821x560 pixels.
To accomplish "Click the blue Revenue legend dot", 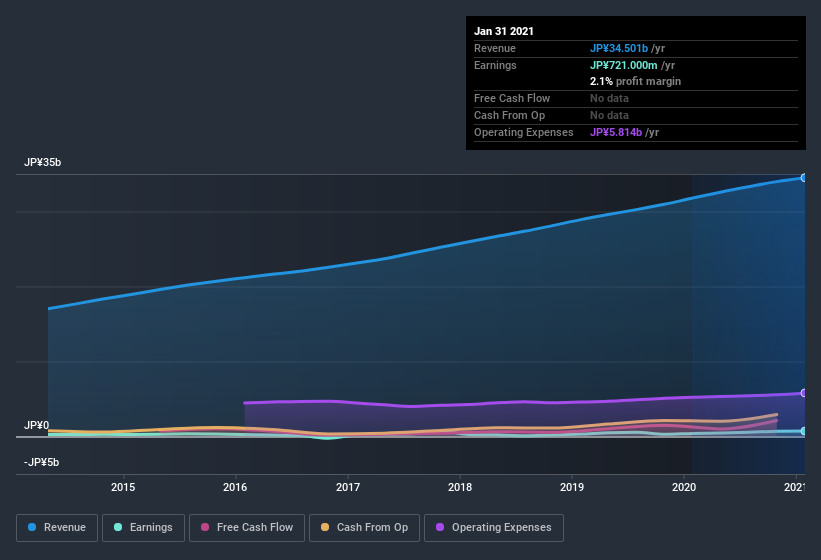I will click(33, 527).
